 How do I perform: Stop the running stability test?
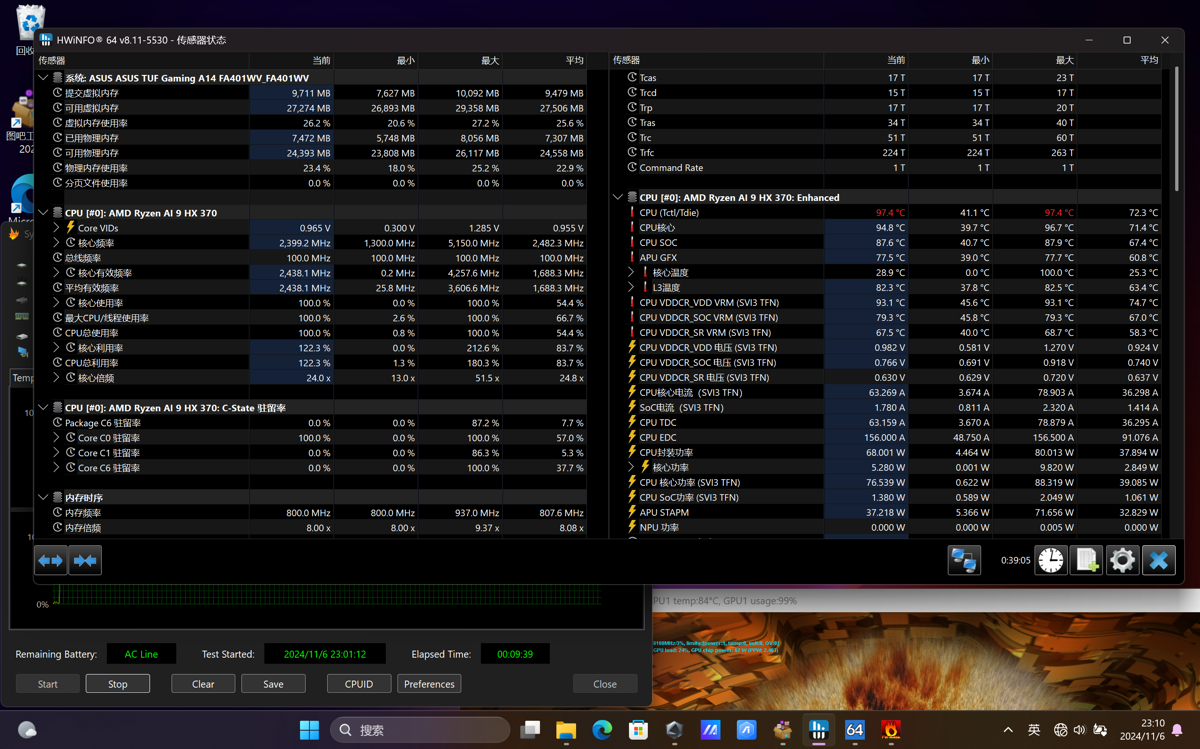click(118, 684)
